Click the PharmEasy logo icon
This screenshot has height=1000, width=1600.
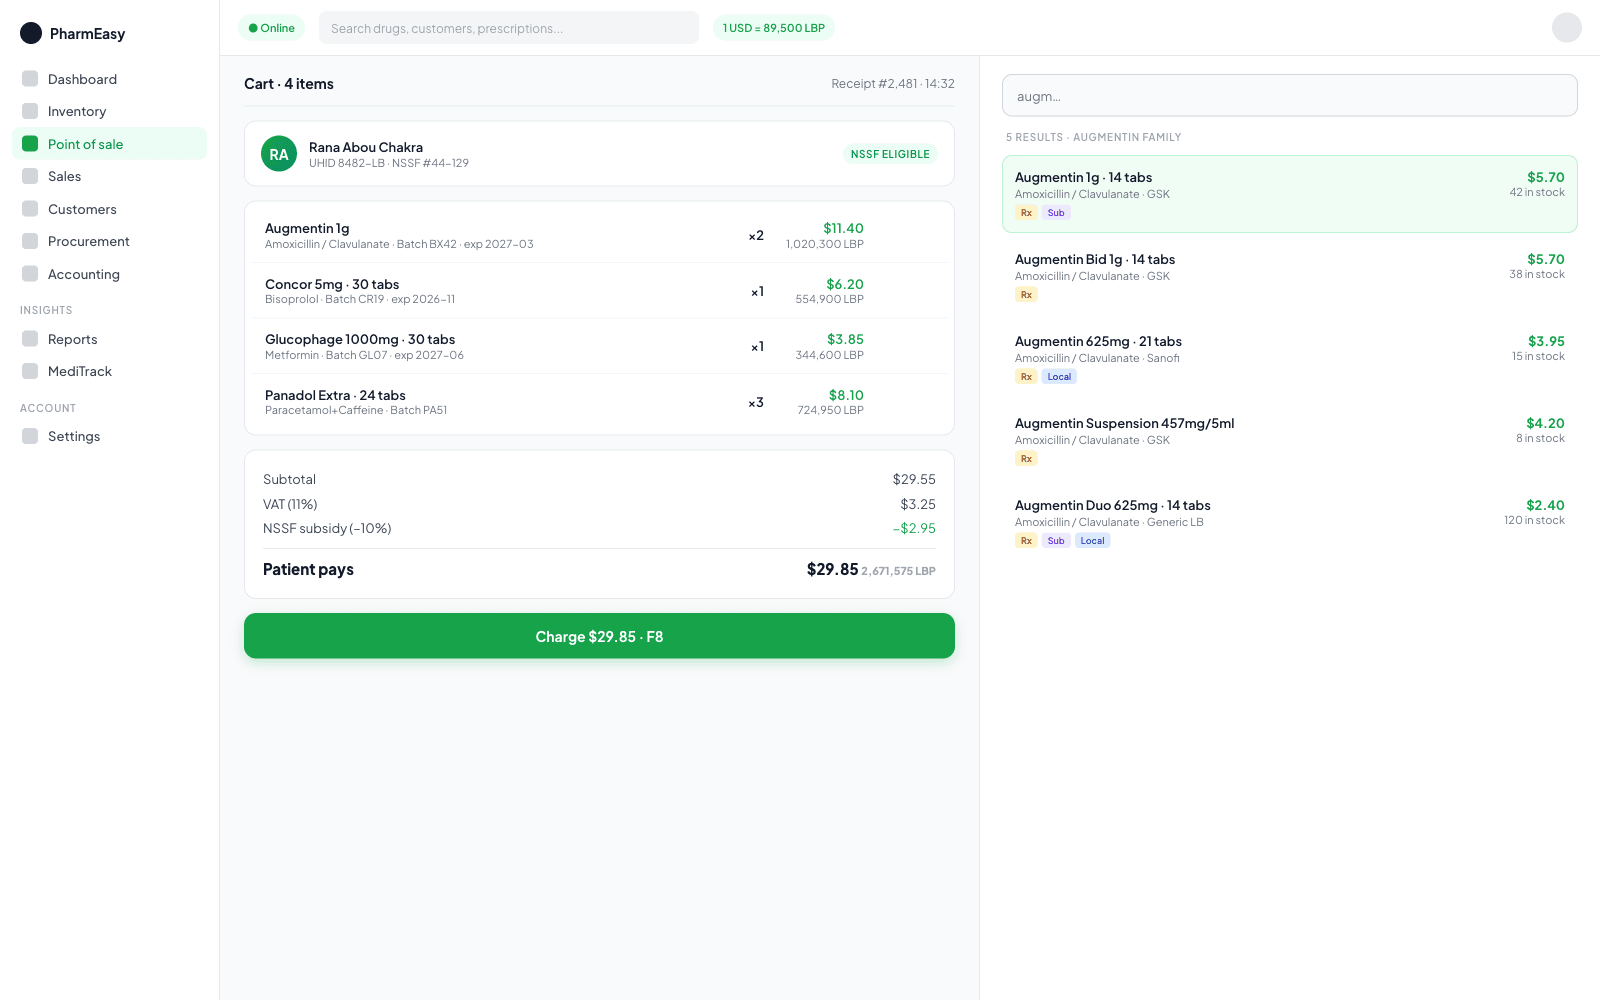tap(31, 33)
